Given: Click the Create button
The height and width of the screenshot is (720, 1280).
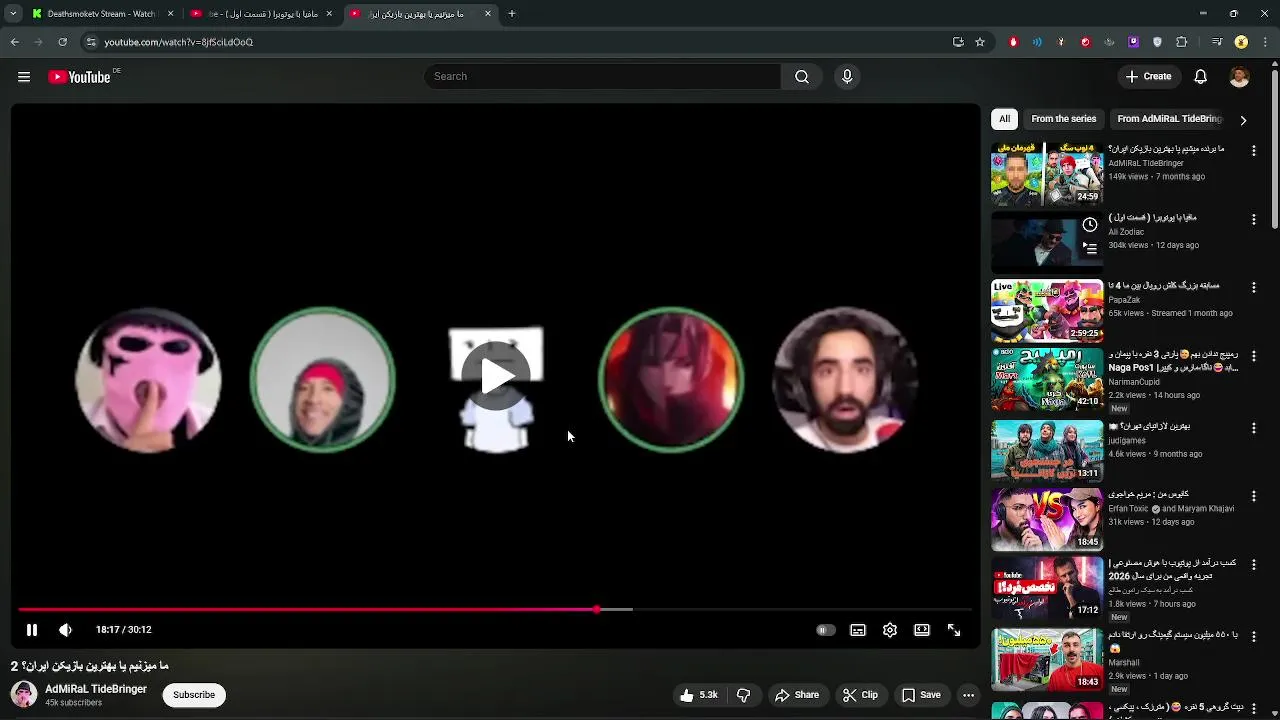Looking at the screenshot, I should point(1148,77).
